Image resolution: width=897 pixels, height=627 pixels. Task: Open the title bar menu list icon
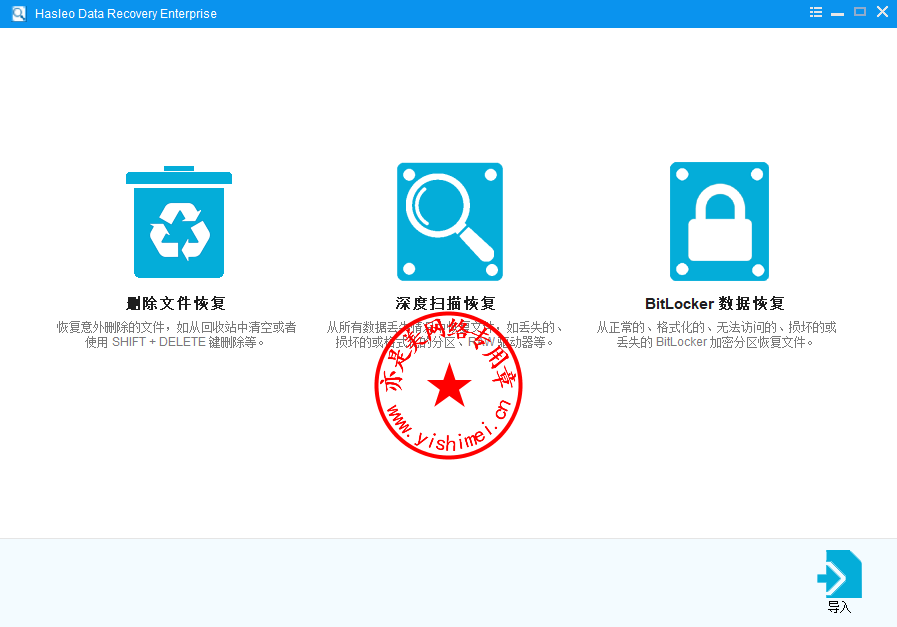pyautogui.click(x=816, y=12)
